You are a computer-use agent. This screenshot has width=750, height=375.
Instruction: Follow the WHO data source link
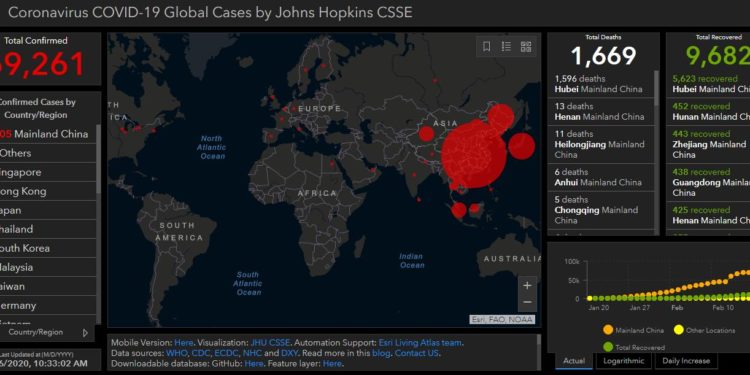click(x=176, y=353)
